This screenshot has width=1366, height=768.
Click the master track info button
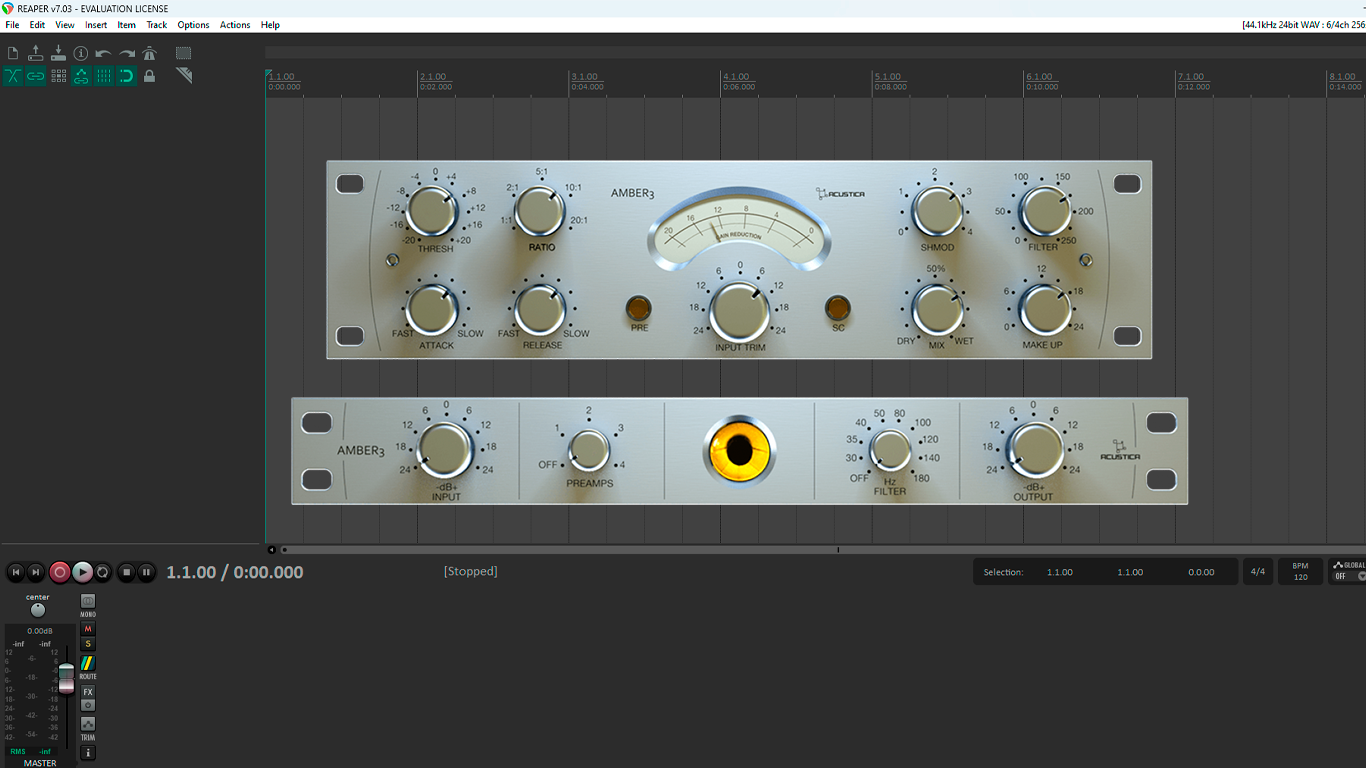pos(88,753)
